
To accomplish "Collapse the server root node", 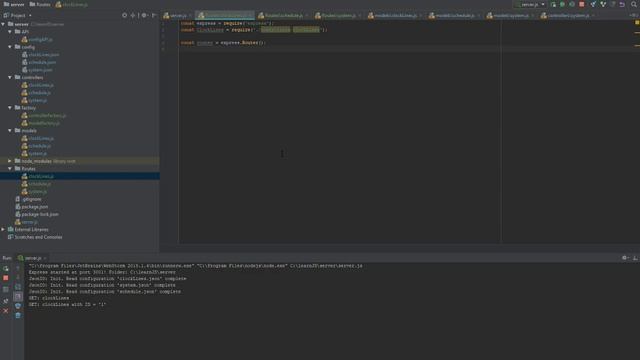I will 3,24.
